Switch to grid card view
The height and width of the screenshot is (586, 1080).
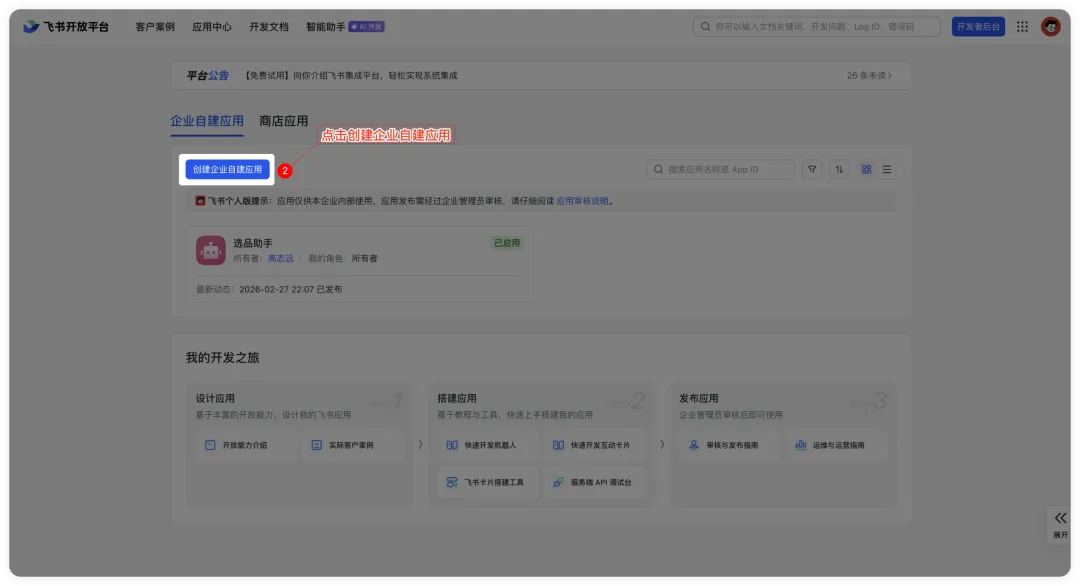[x=866, y=169]
